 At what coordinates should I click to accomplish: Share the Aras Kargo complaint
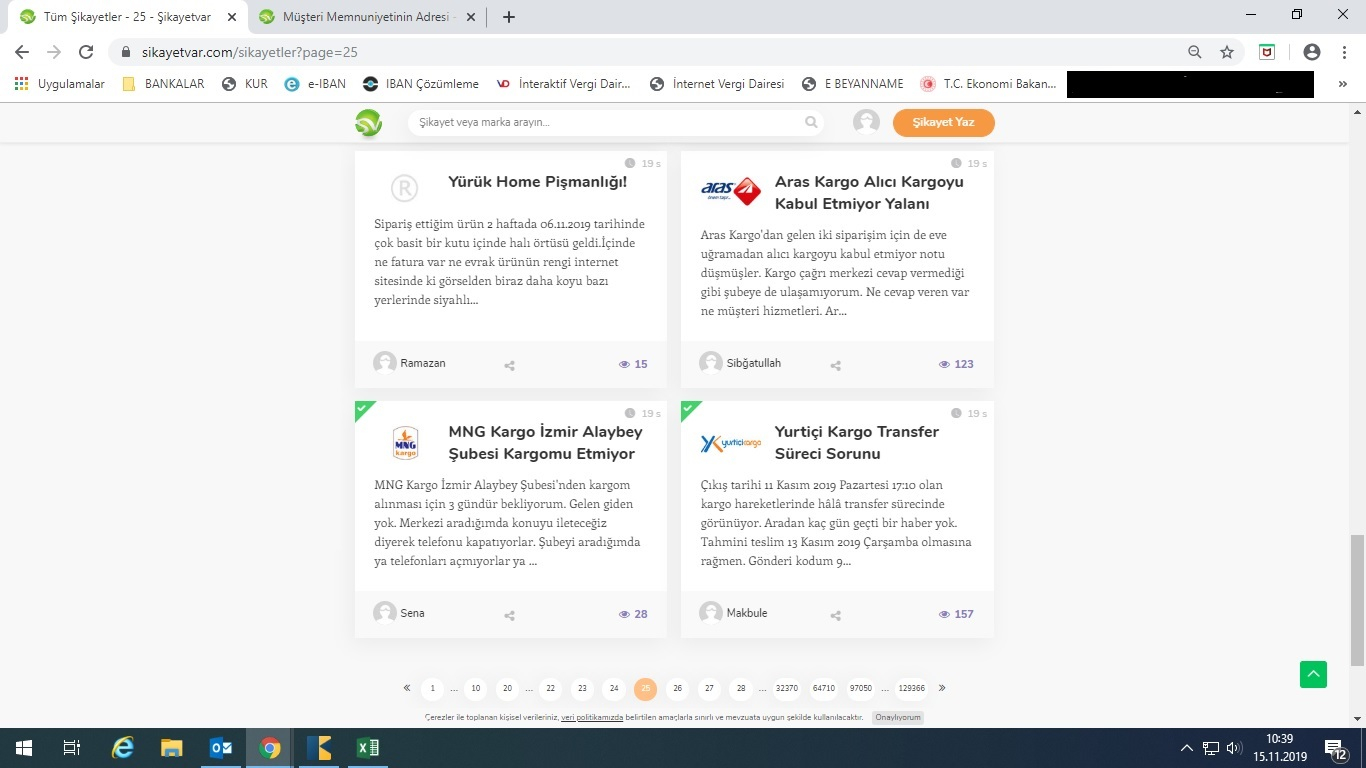(x=835, y=365)
